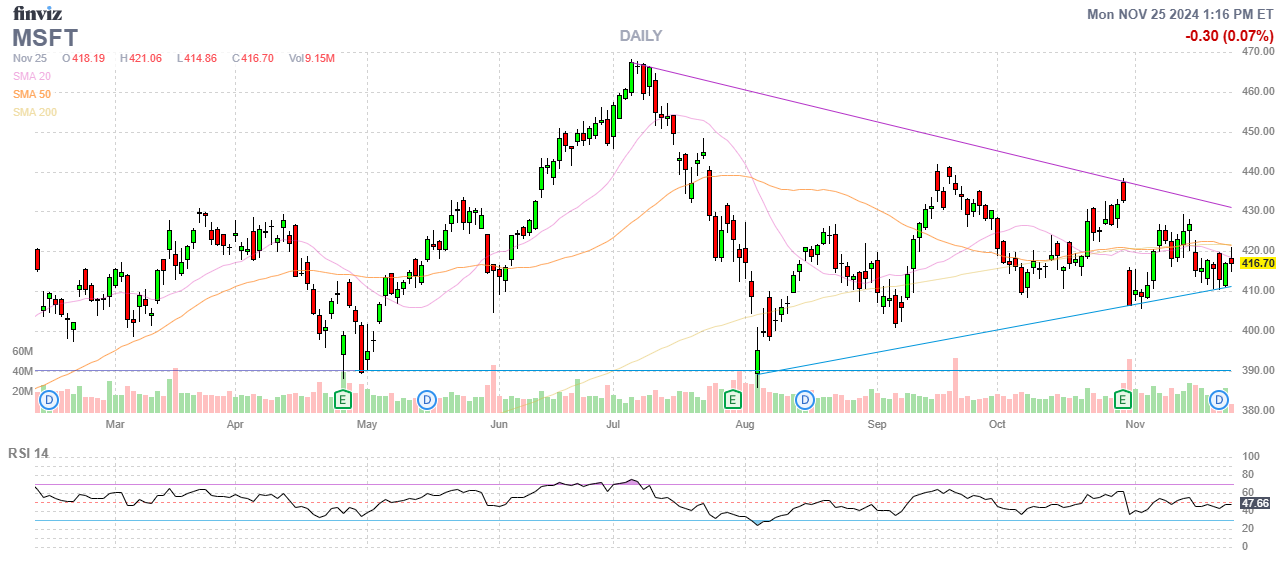Select the mid-May dividend 'D' marker
The height and width of the screenshot is (562, 1287).
pos(427,401)
